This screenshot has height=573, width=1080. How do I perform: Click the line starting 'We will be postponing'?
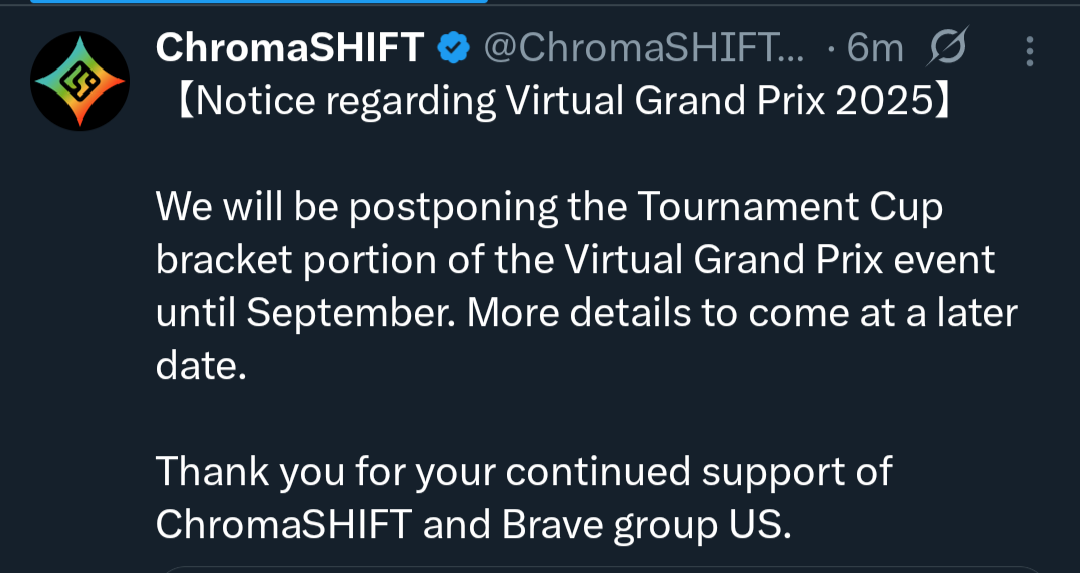(549, 207)
